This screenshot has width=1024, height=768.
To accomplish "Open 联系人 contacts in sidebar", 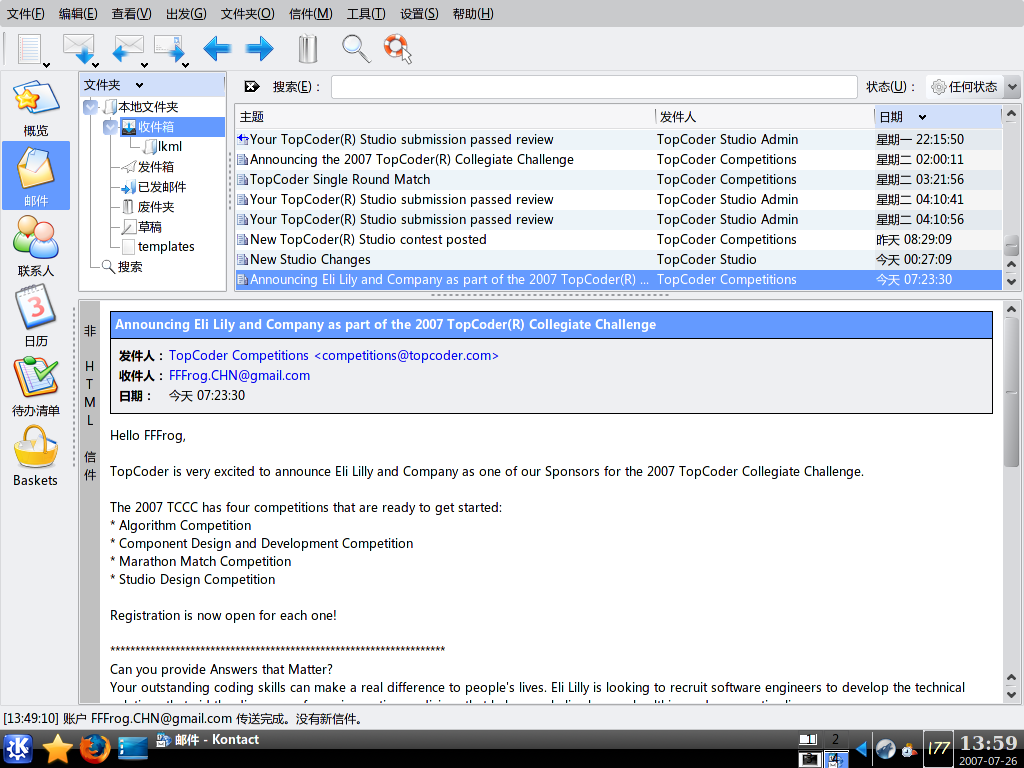I will click(x=36, y=247).
